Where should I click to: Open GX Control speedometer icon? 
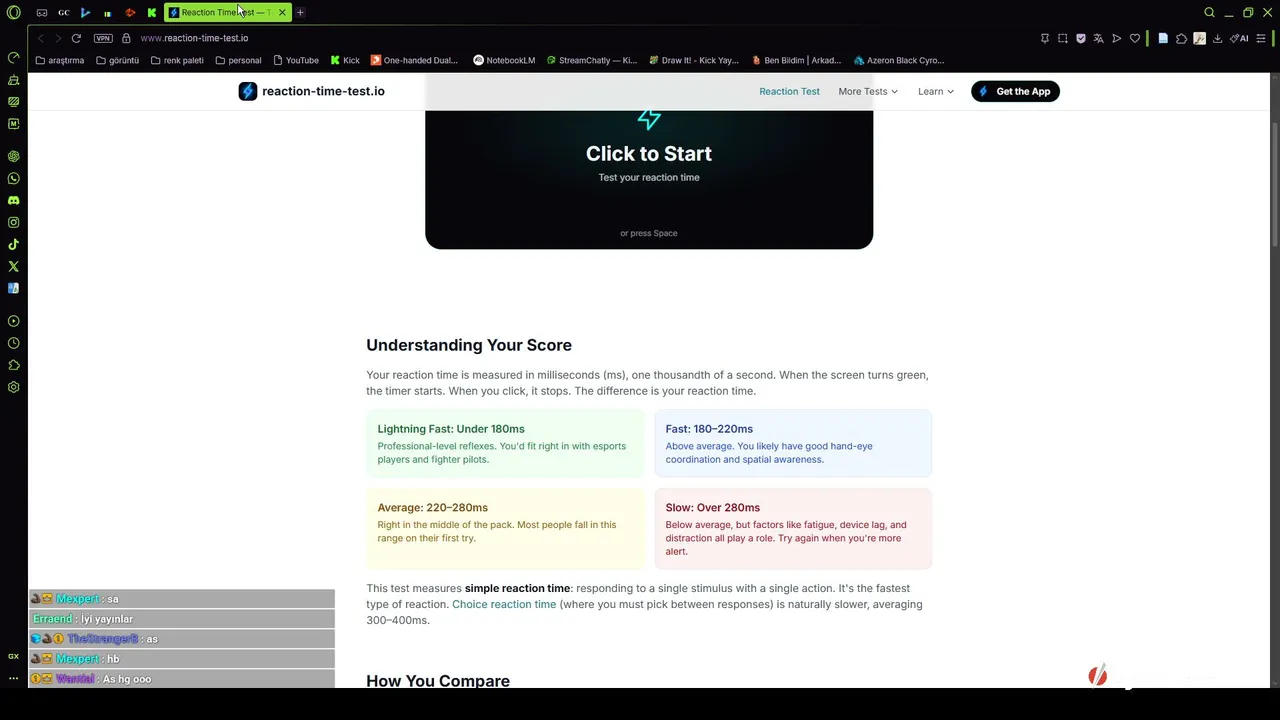coord(13,57)
